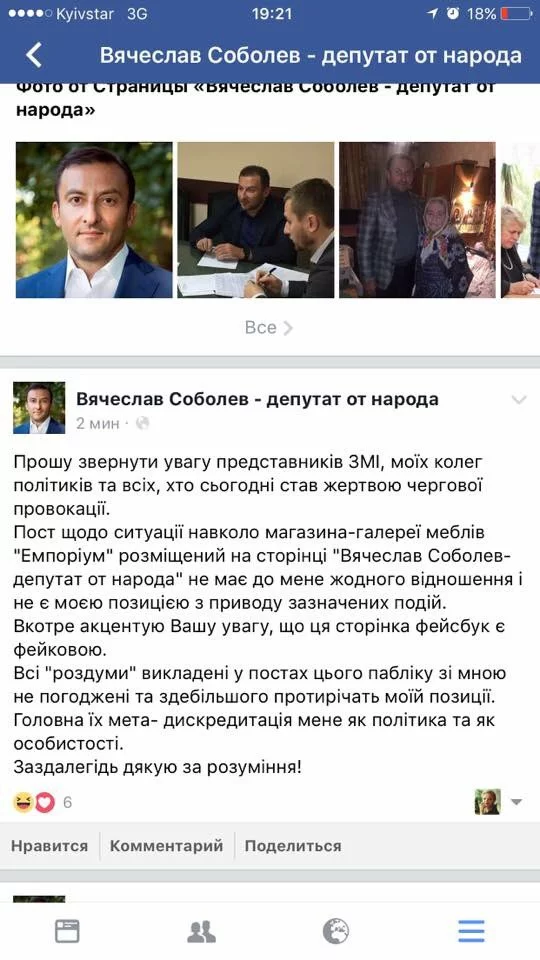Tap the laughing reaction emoji

click(x=23, y=802)
